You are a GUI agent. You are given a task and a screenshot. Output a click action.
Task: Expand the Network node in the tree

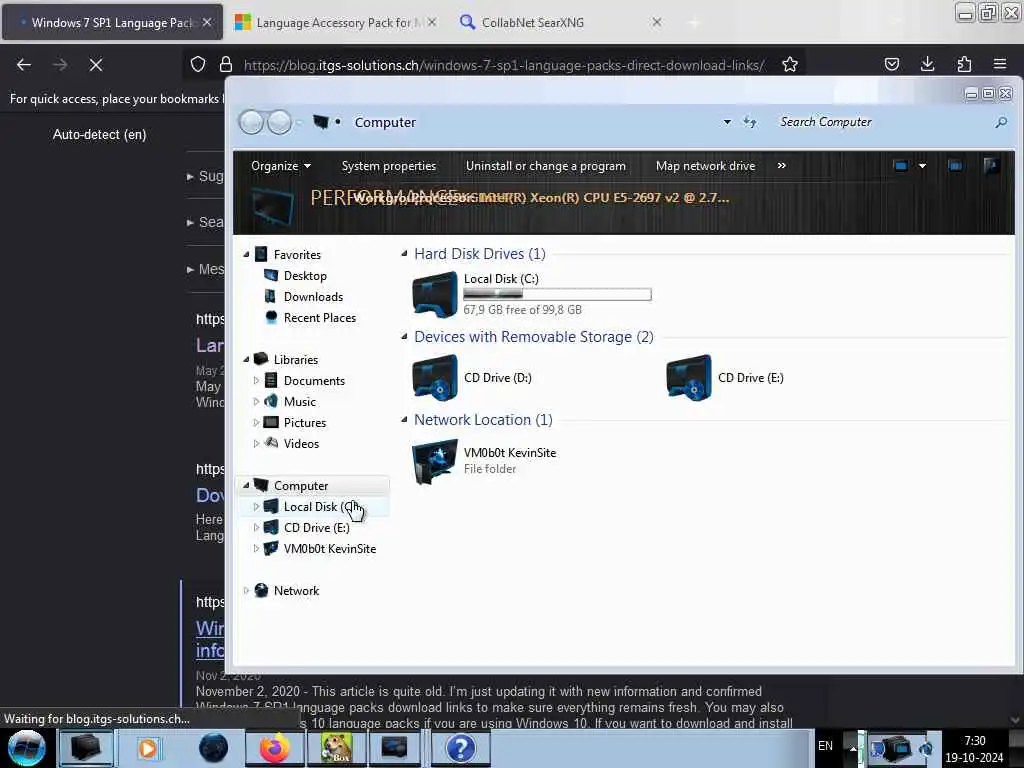[246, 590]
